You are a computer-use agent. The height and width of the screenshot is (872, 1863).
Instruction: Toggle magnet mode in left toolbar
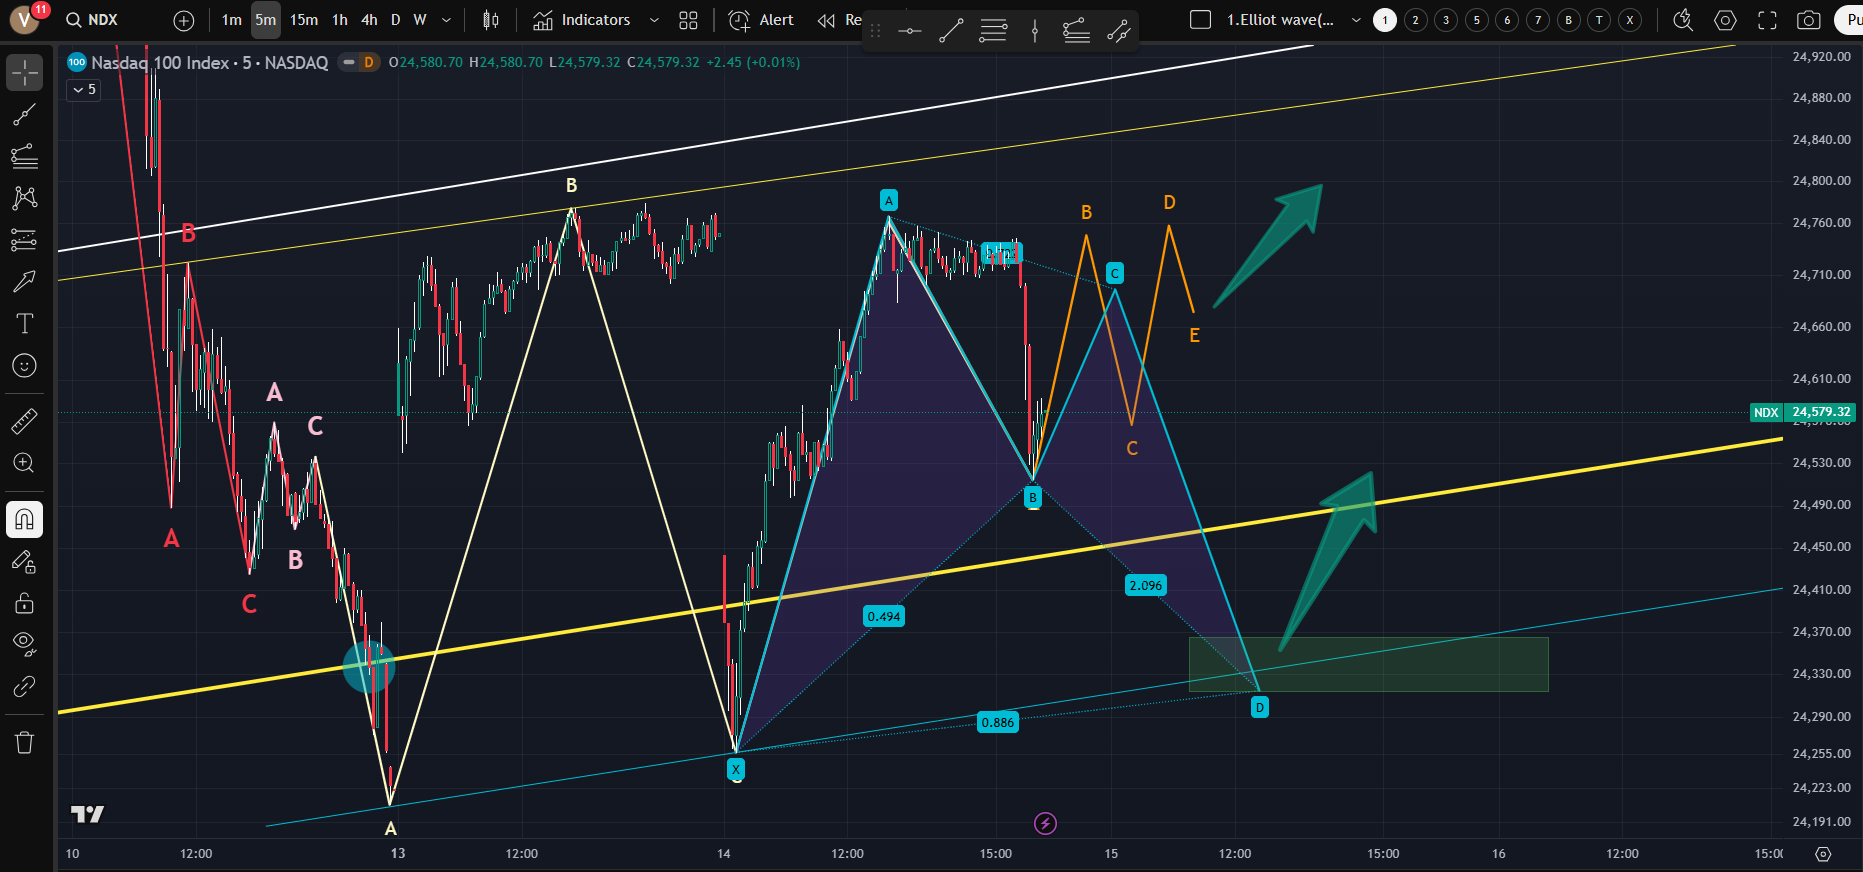pyautogui.click(x=25, y=519)
